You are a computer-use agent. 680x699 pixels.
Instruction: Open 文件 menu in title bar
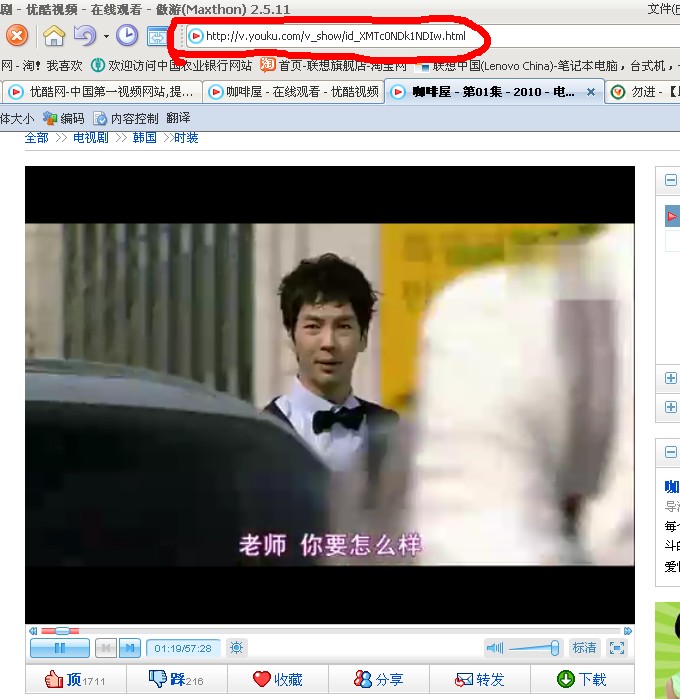pos(664,8)
